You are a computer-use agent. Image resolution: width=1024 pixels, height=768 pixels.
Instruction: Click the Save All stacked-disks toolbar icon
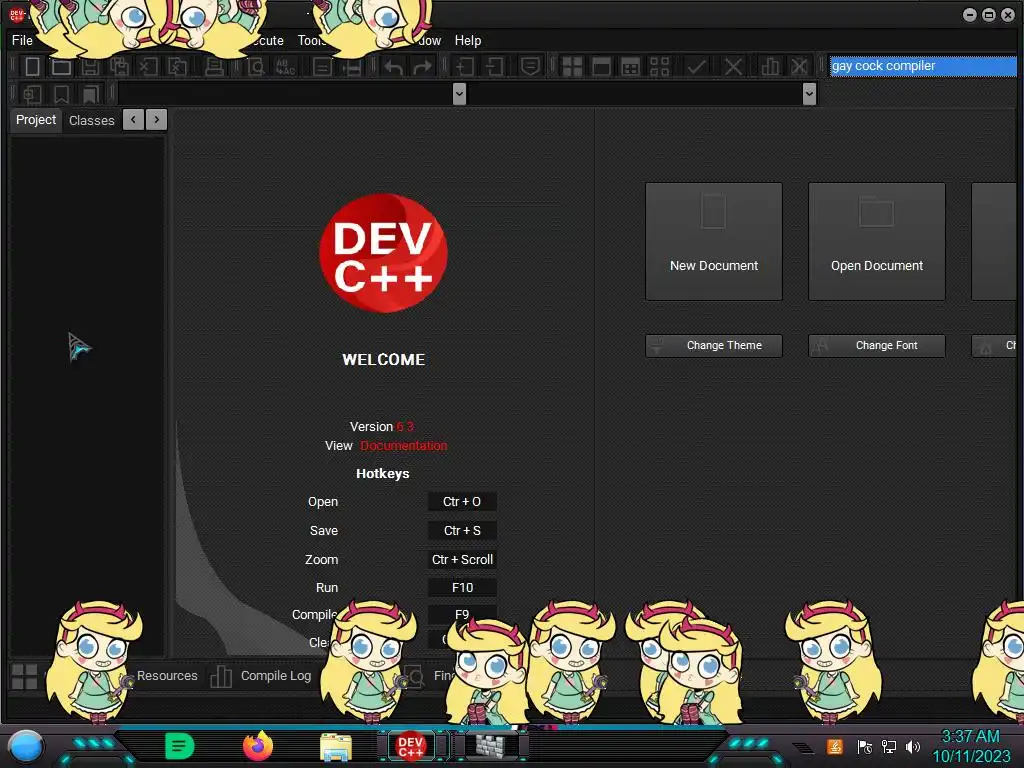[120, 67]
